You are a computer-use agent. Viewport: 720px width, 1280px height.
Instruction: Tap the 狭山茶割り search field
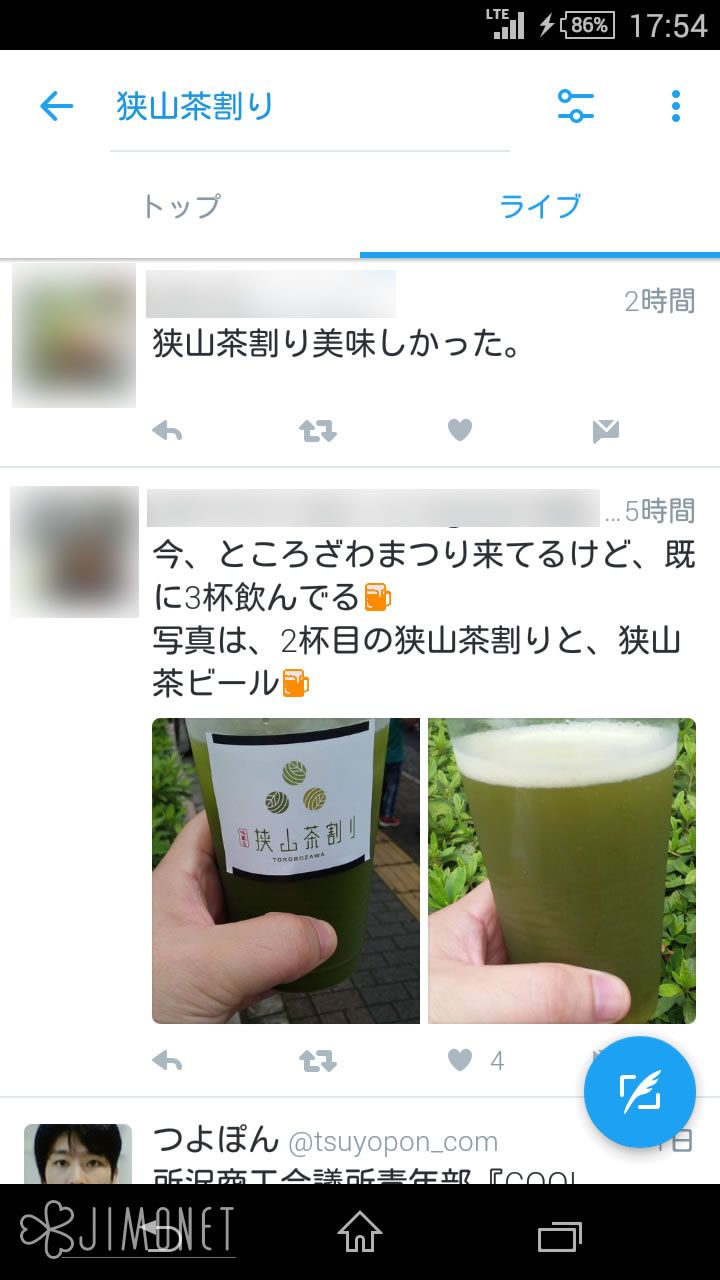point(310,106)
